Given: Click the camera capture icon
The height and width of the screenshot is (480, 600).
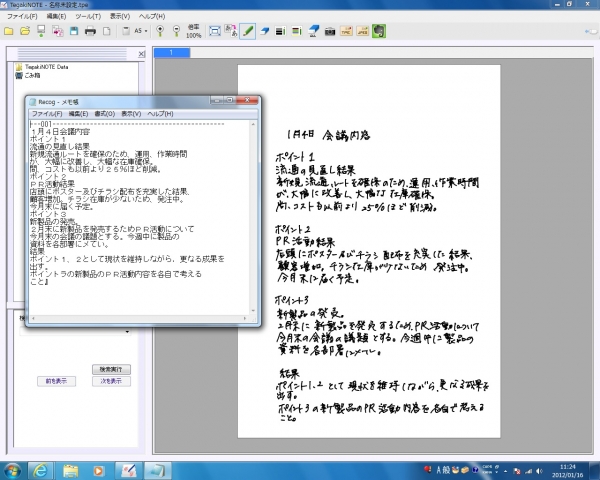Looking at the screenshot, I should click(330, 31).
